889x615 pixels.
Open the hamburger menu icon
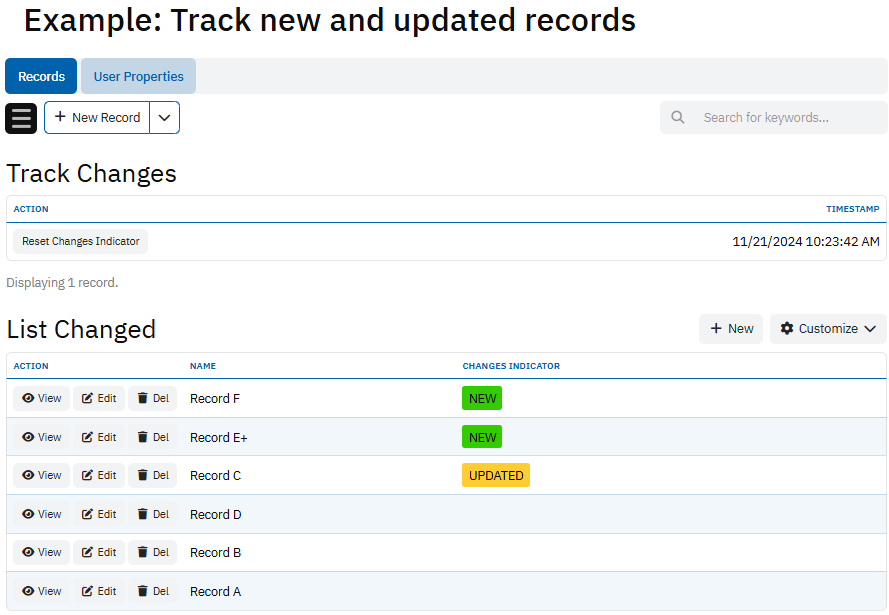(21, 118)
